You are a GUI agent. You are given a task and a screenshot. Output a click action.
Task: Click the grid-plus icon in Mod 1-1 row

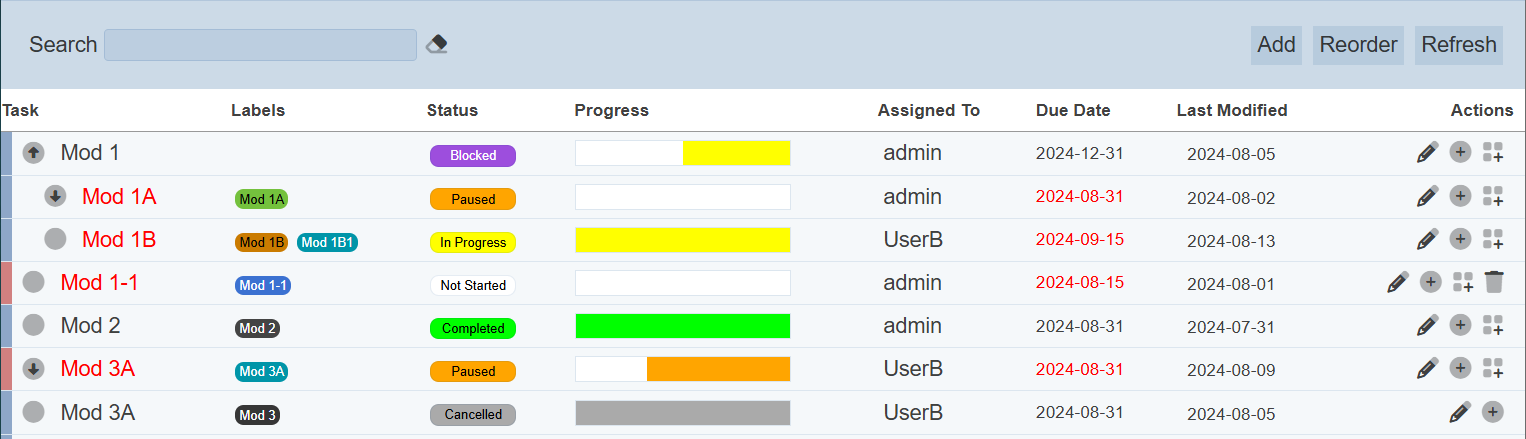tap(1463, 283)
